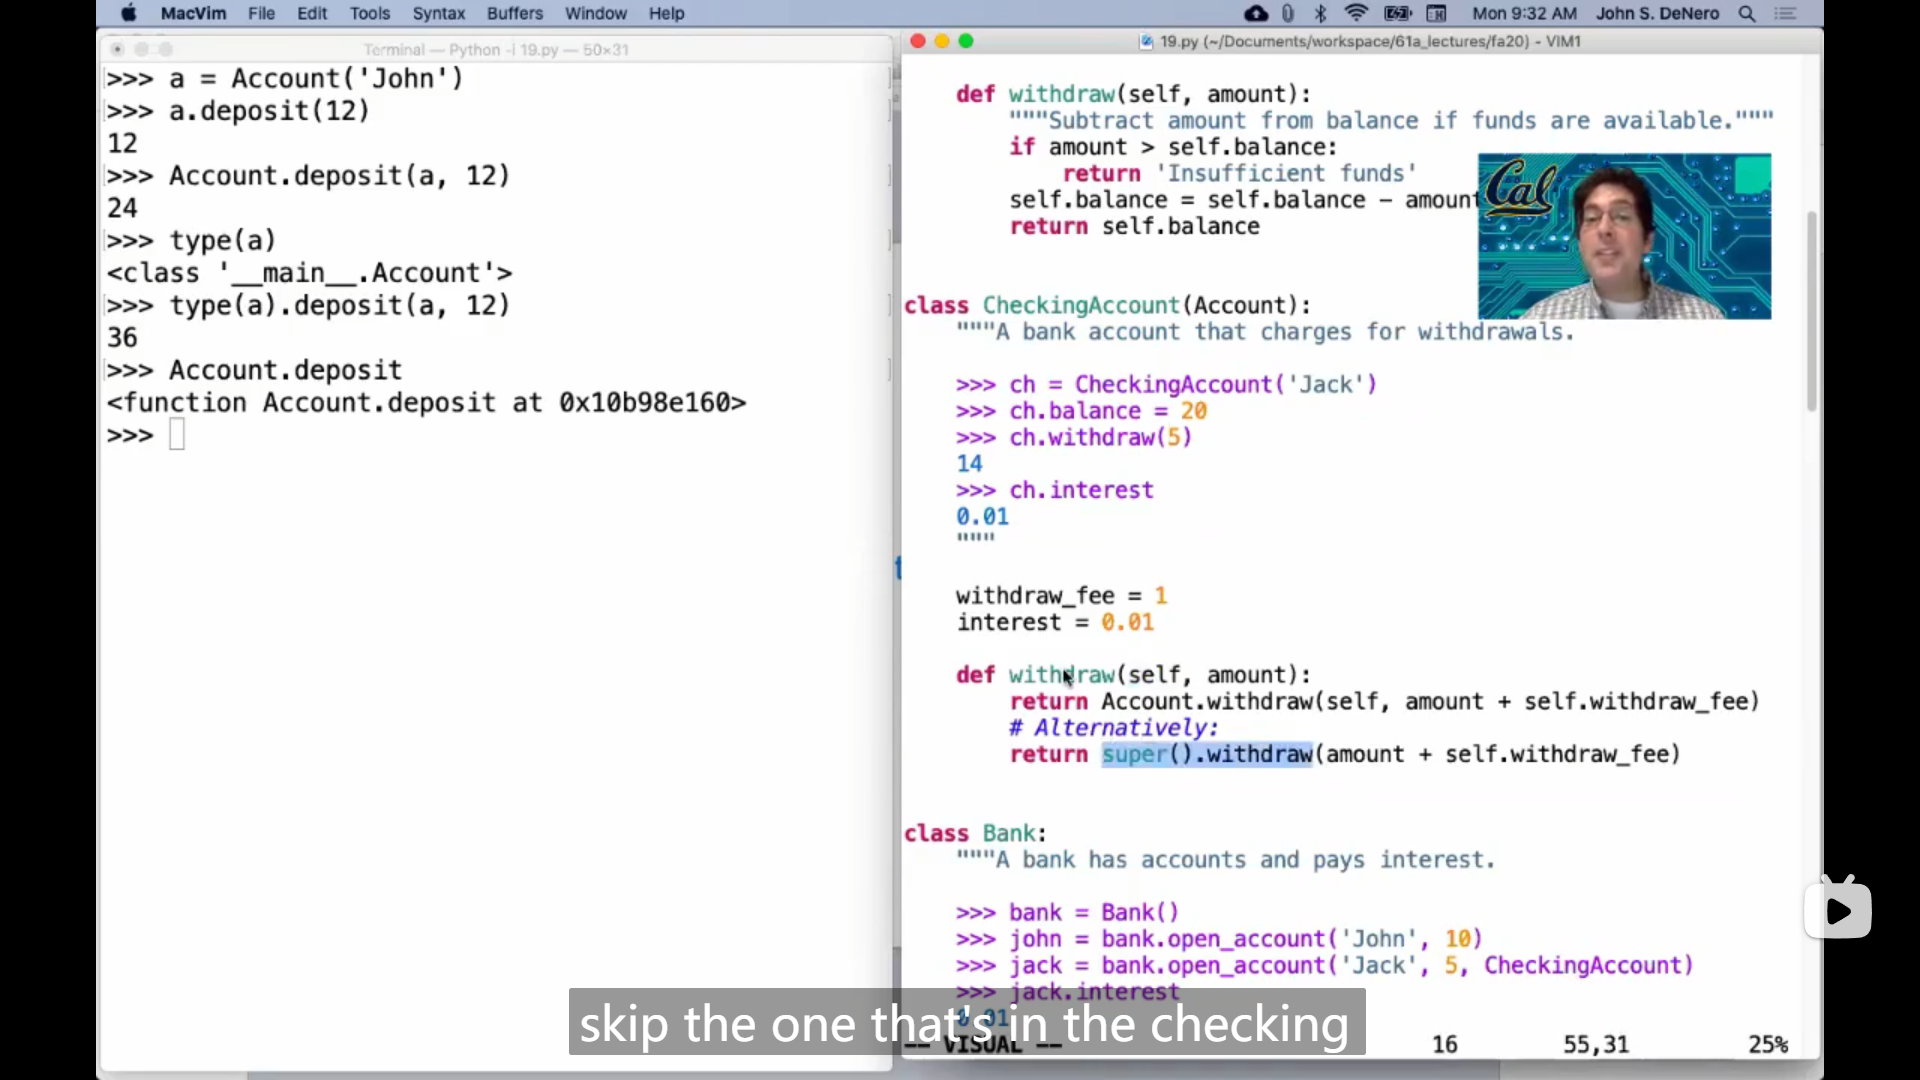Click the cloud upload status icon
Screen dimensions: 1920x1080
[x=1256, y=13]
